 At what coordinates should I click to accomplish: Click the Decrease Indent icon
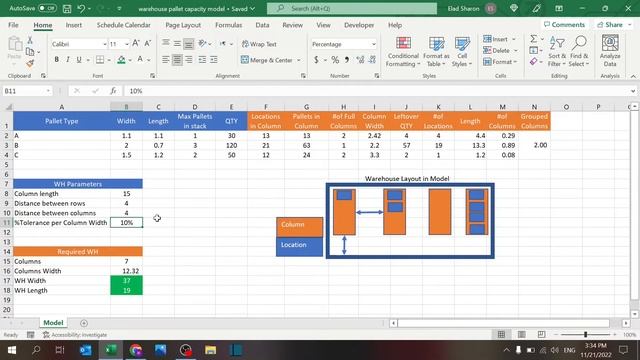[x=202, y=60]
